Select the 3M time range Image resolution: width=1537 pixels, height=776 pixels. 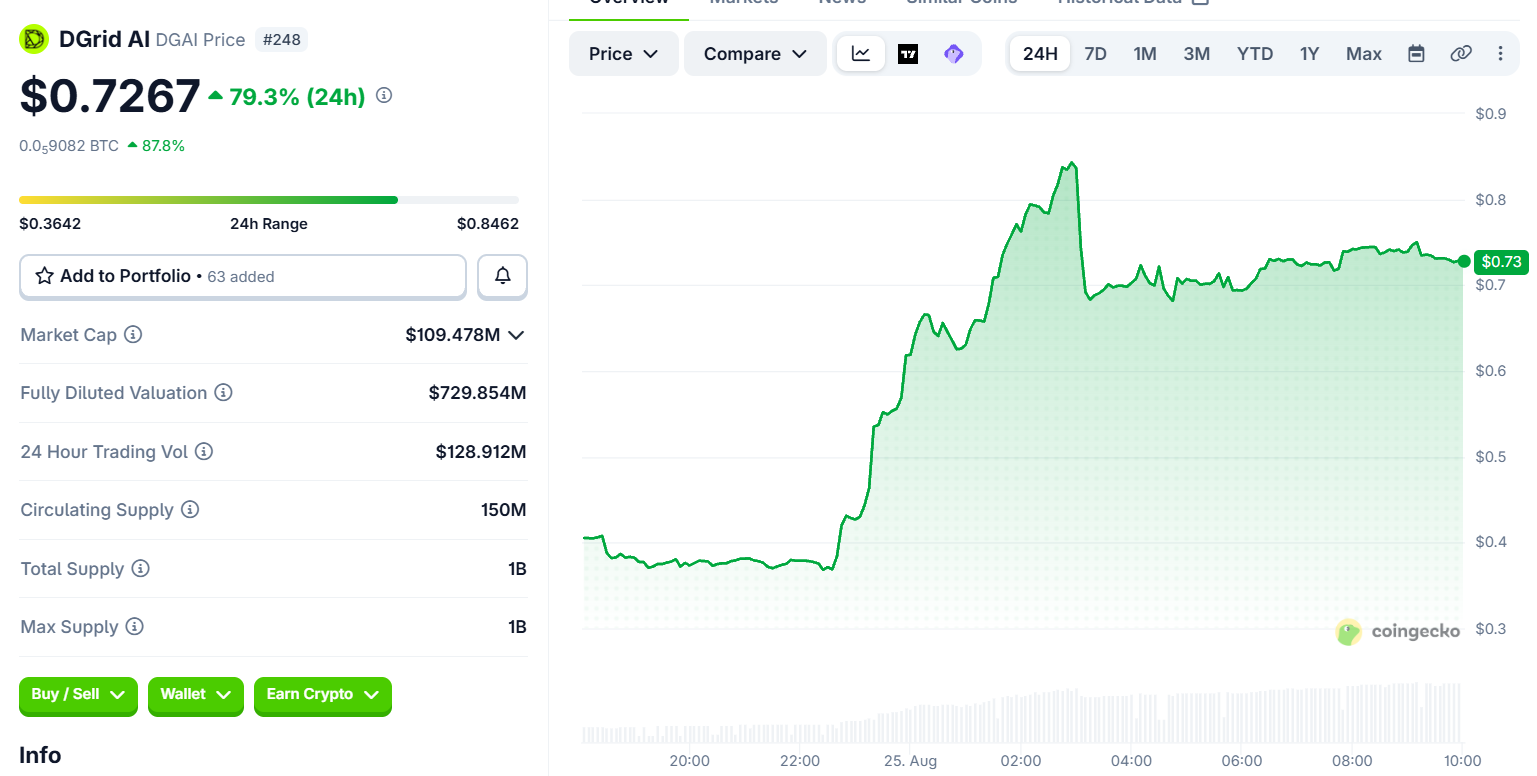click(1197, 54)
